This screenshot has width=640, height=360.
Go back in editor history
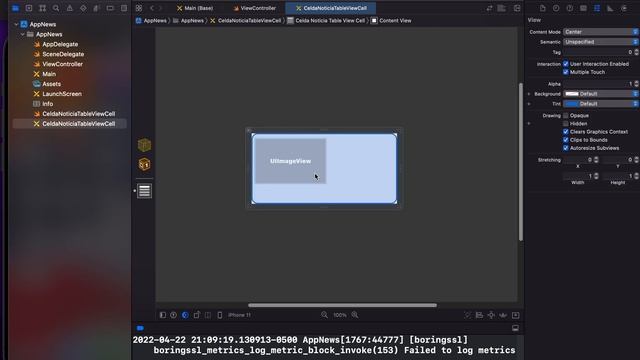(152, 8)
